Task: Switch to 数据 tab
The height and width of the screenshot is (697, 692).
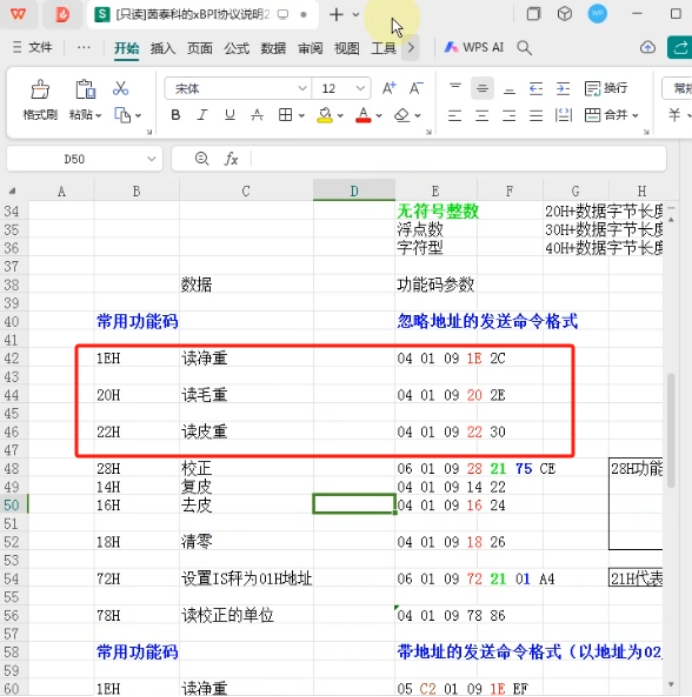Action: [273, 48]
